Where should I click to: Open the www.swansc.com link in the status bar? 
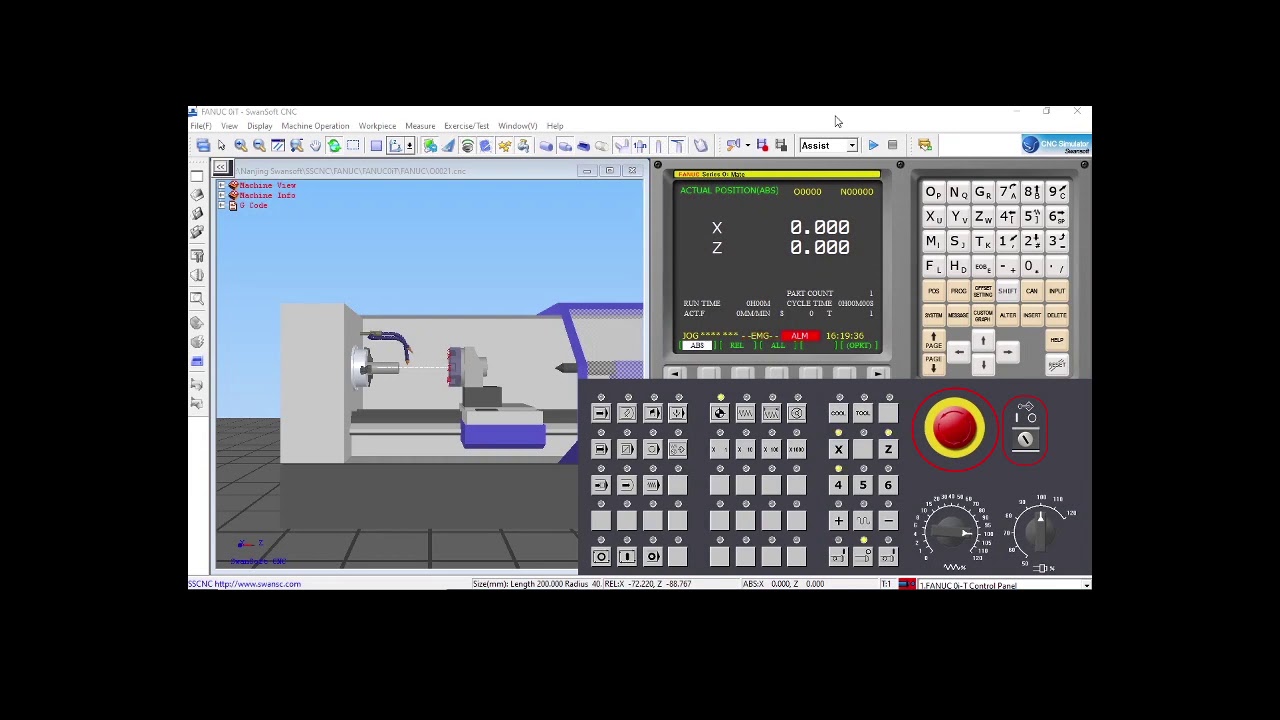tap(258, 584)
